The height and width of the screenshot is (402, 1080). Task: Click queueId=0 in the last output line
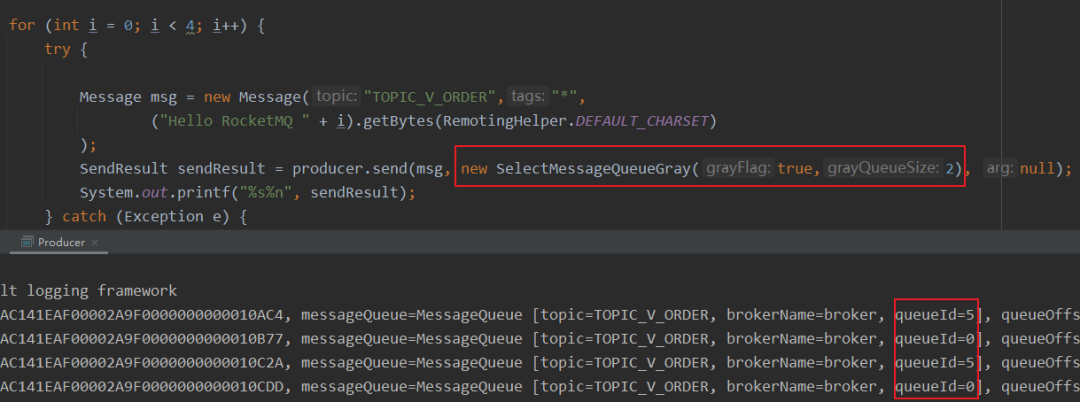(x=935, y=388)
